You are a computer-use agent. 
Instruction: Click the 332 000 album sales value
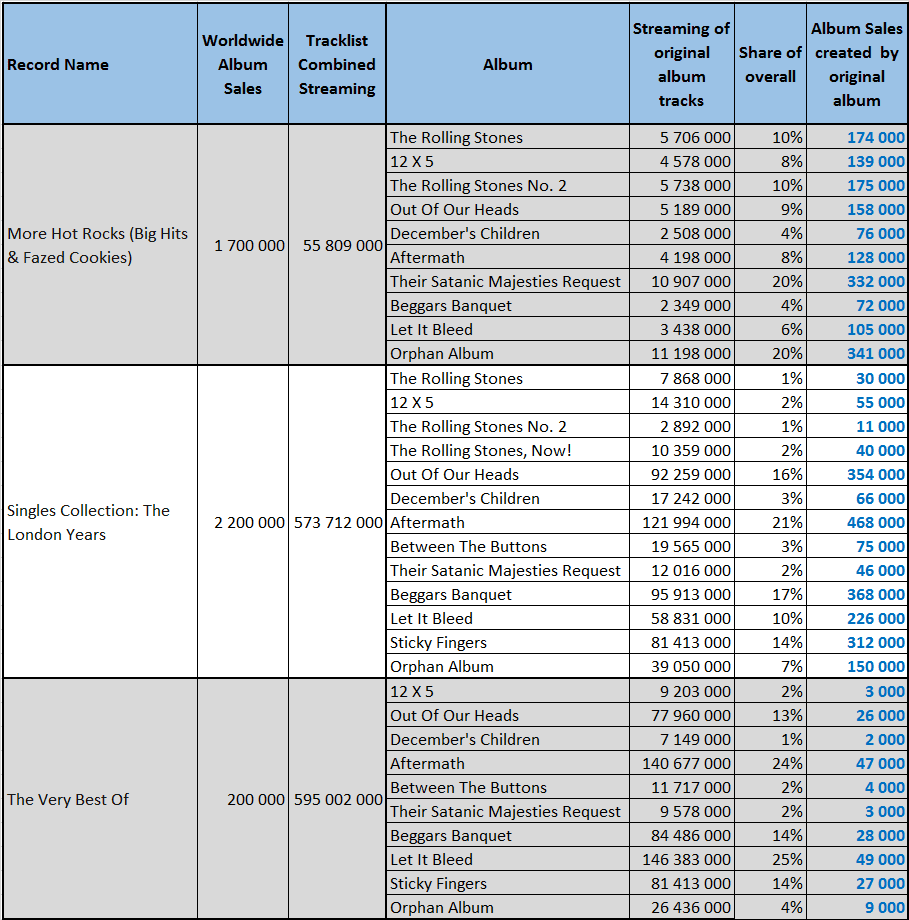876,282
